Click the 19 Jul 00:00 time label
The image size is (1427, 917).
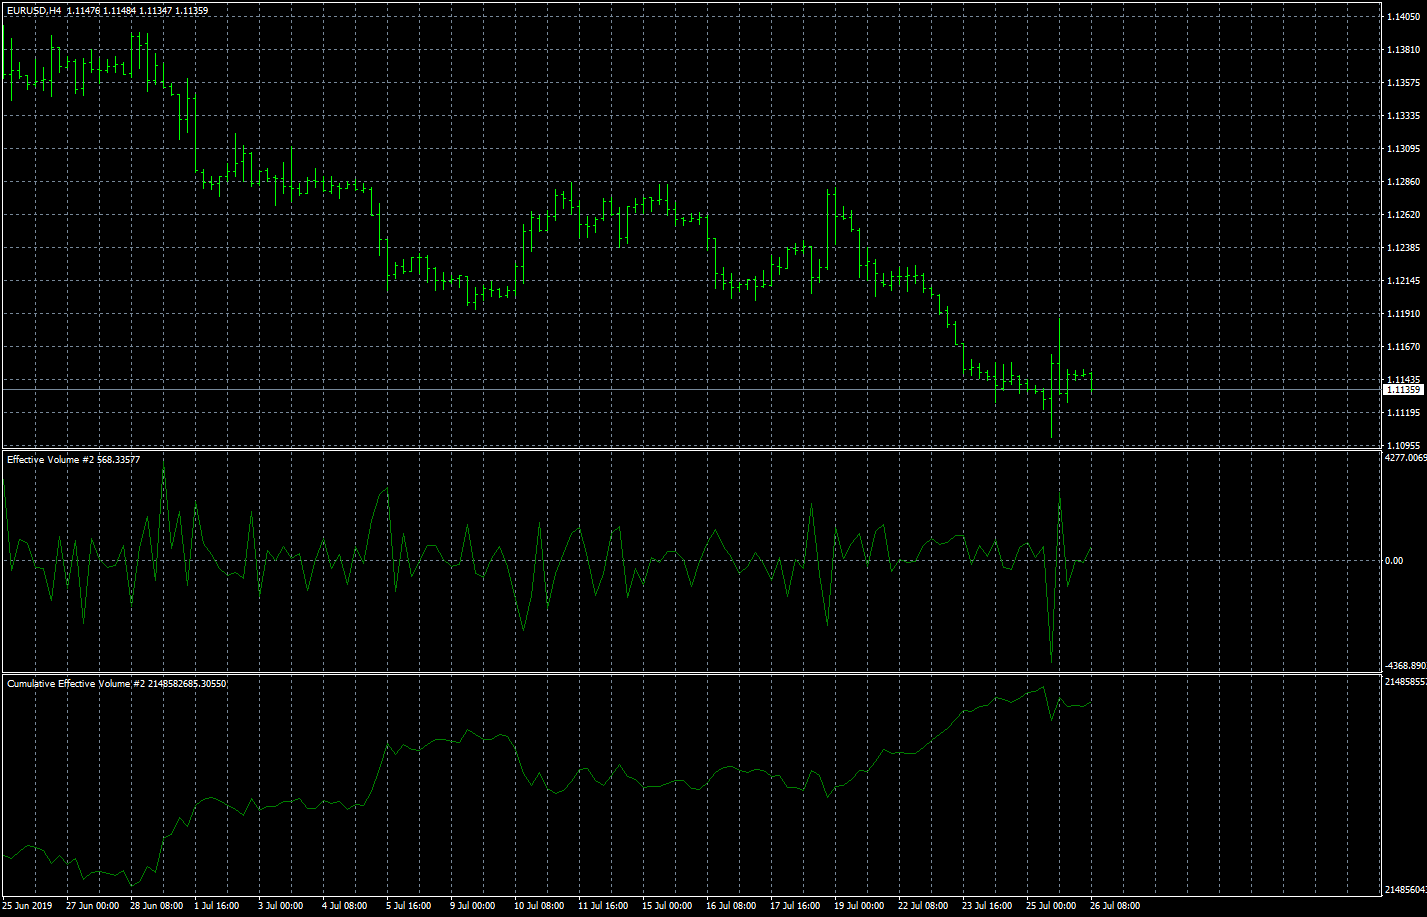[859, 906]
